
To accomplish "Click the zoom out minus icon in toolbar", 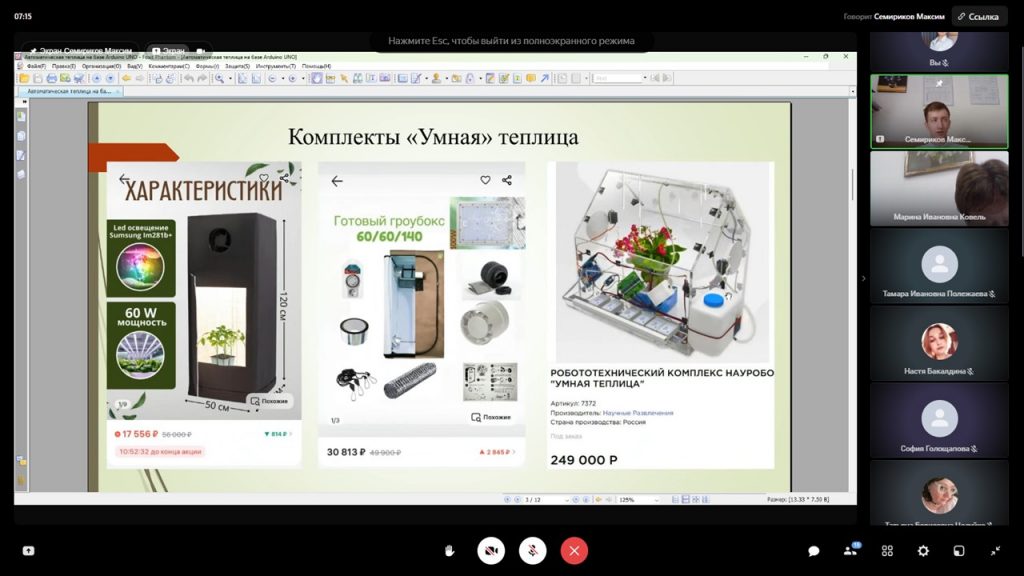I will pyautogui.click(x=273, y=78).
